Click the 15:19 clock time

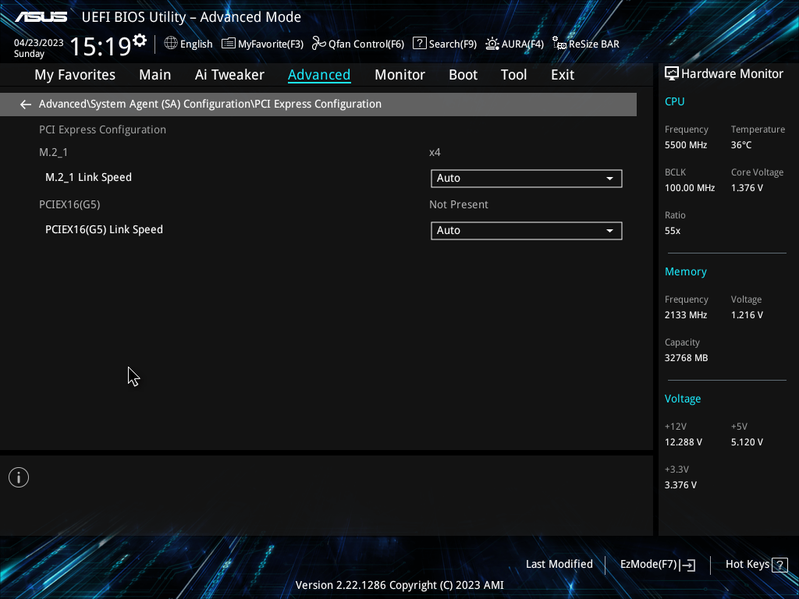pyautogui.click(x=100, y=46)
